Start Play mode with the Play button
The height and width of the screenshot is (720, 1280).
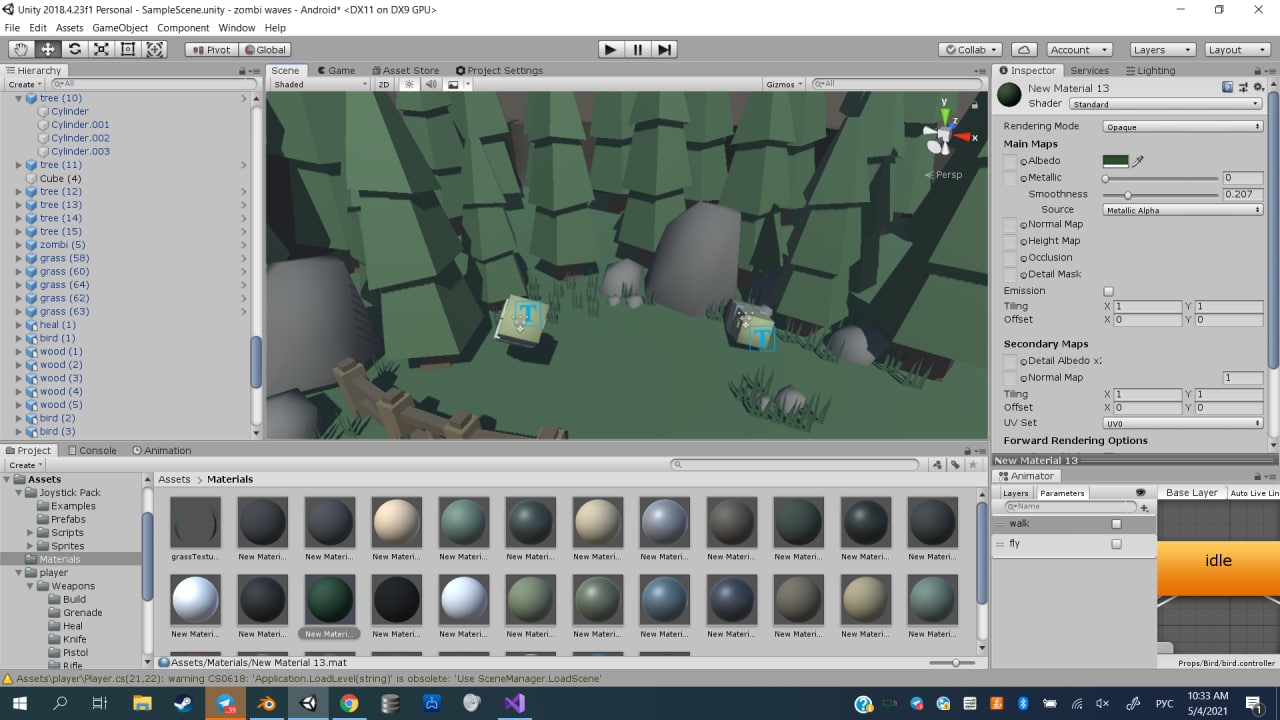[x=611, y=49]
